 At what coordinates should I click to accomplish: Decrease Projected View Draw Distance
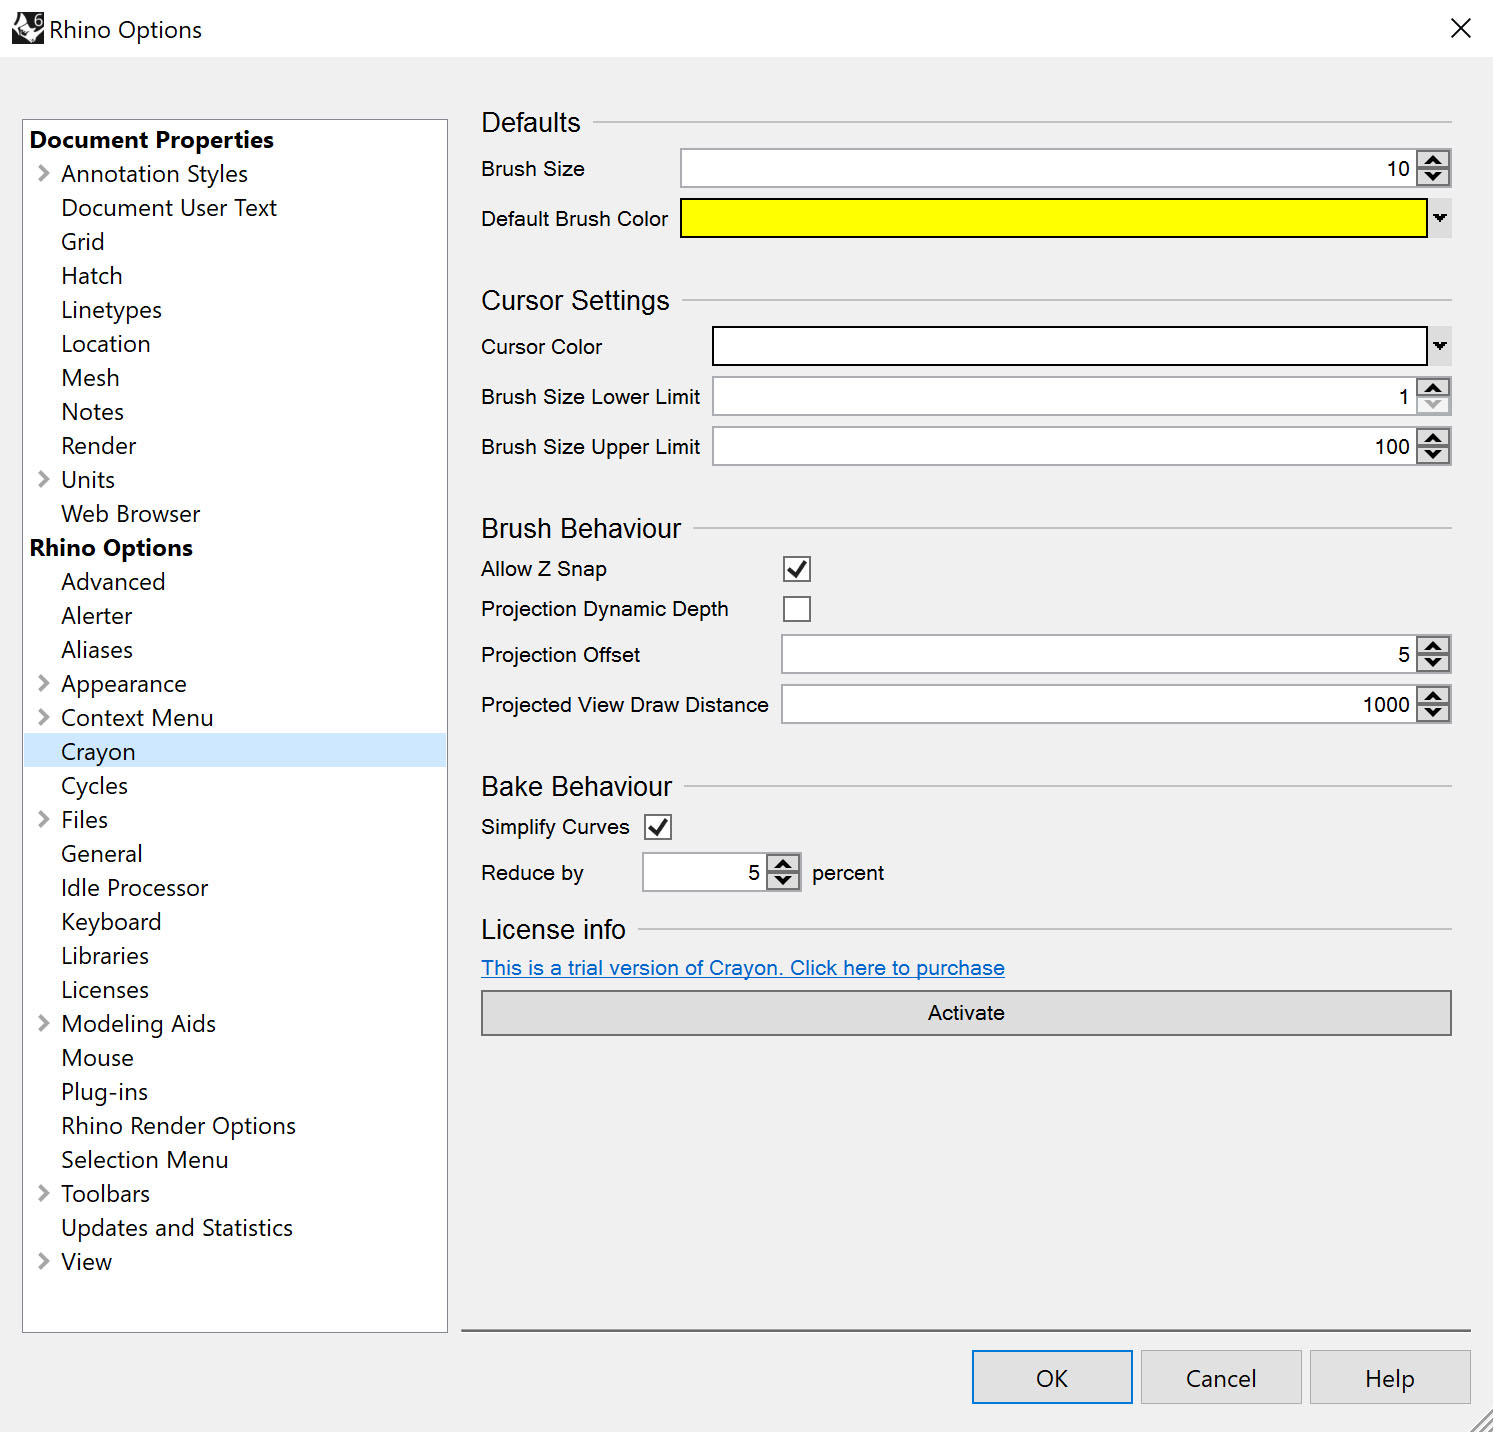[x=1433, y=713]
